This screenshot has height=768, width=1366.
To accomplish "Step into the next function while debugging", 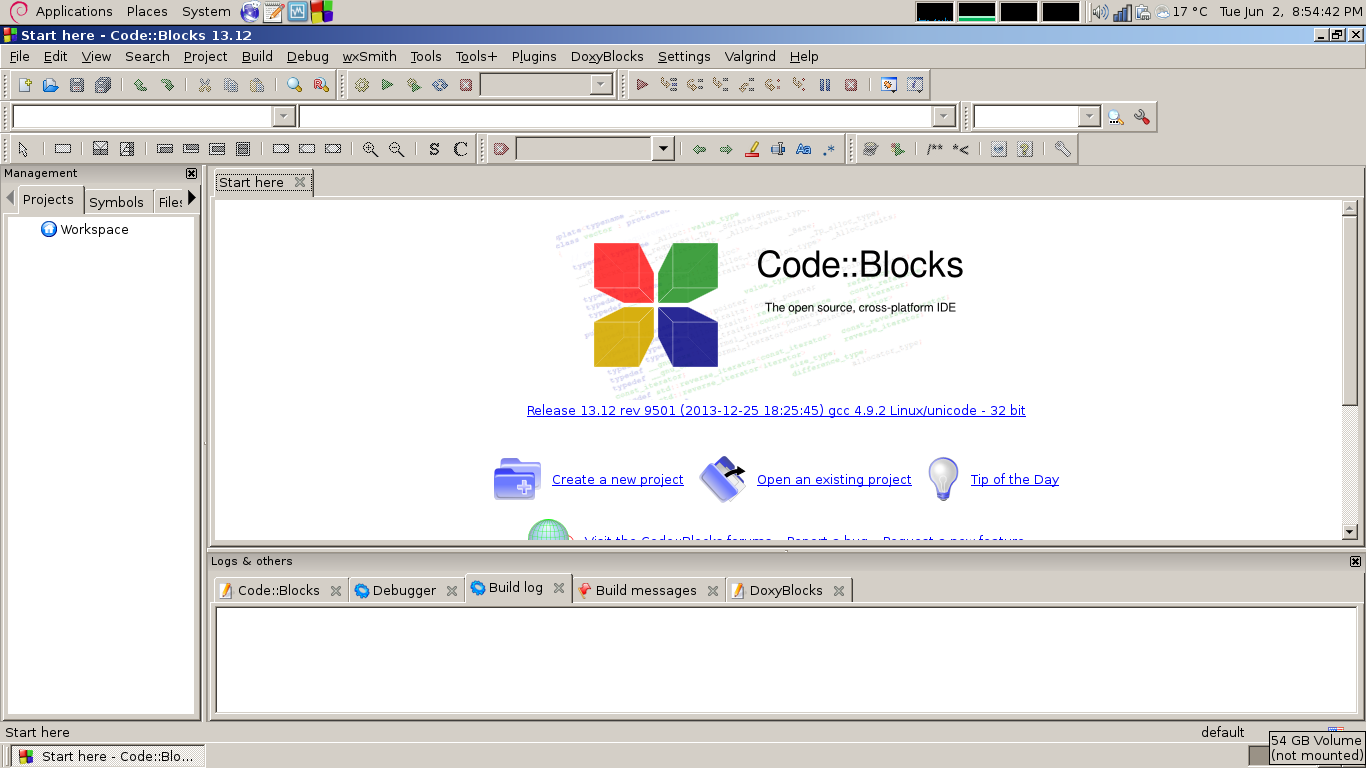I will coord(721,84).
